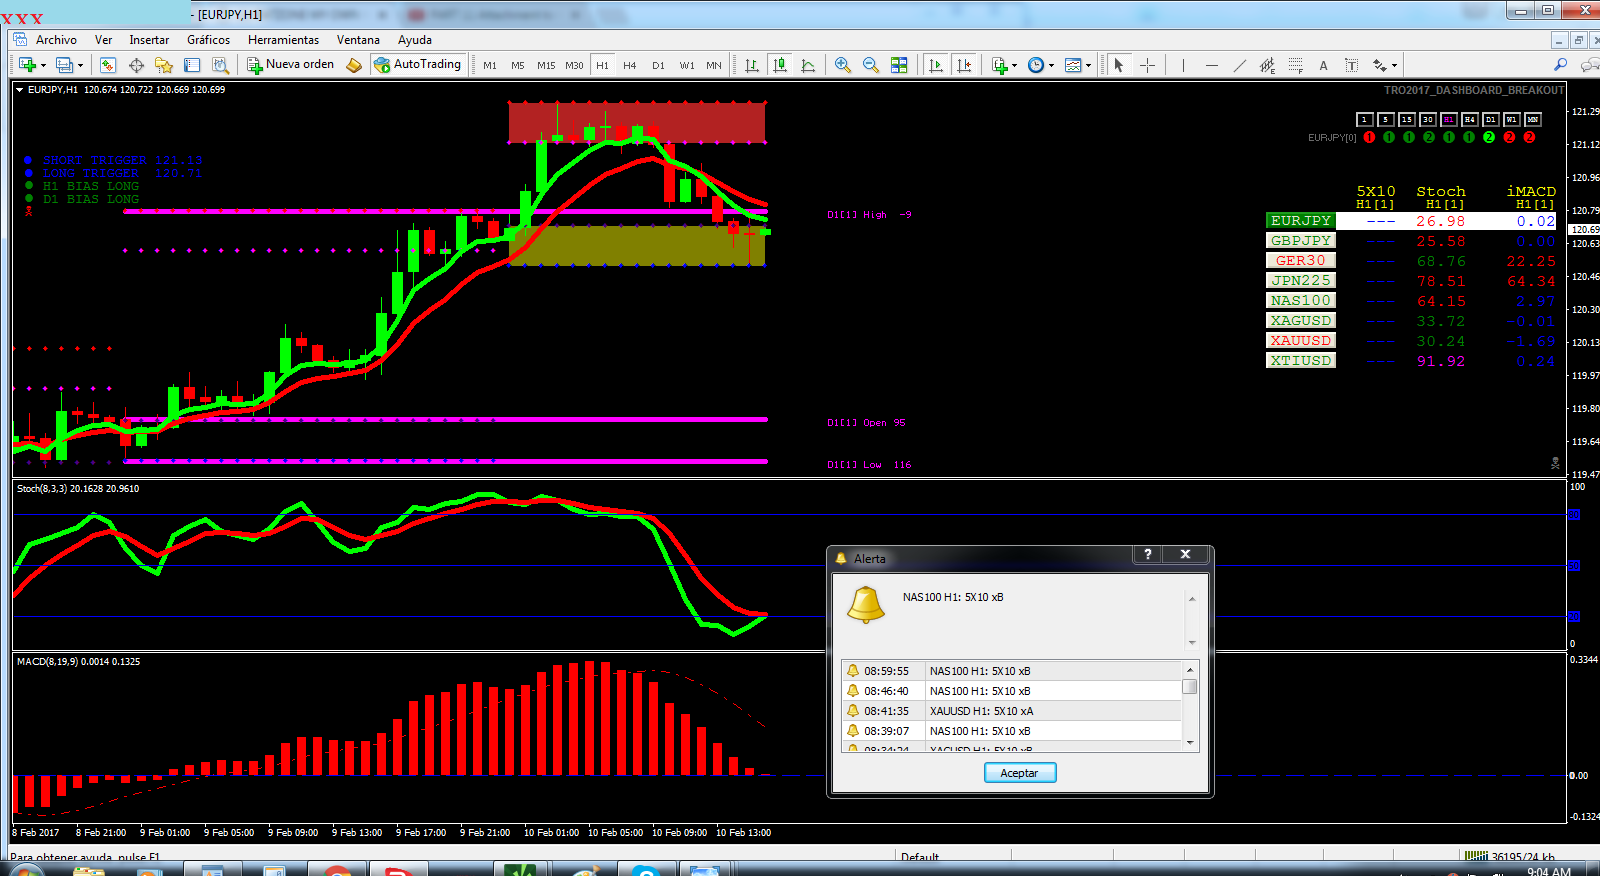This screenshot has width=1616, height=876.
Task: Draw a vertical line tool
Action: [x=1183, y=65]
